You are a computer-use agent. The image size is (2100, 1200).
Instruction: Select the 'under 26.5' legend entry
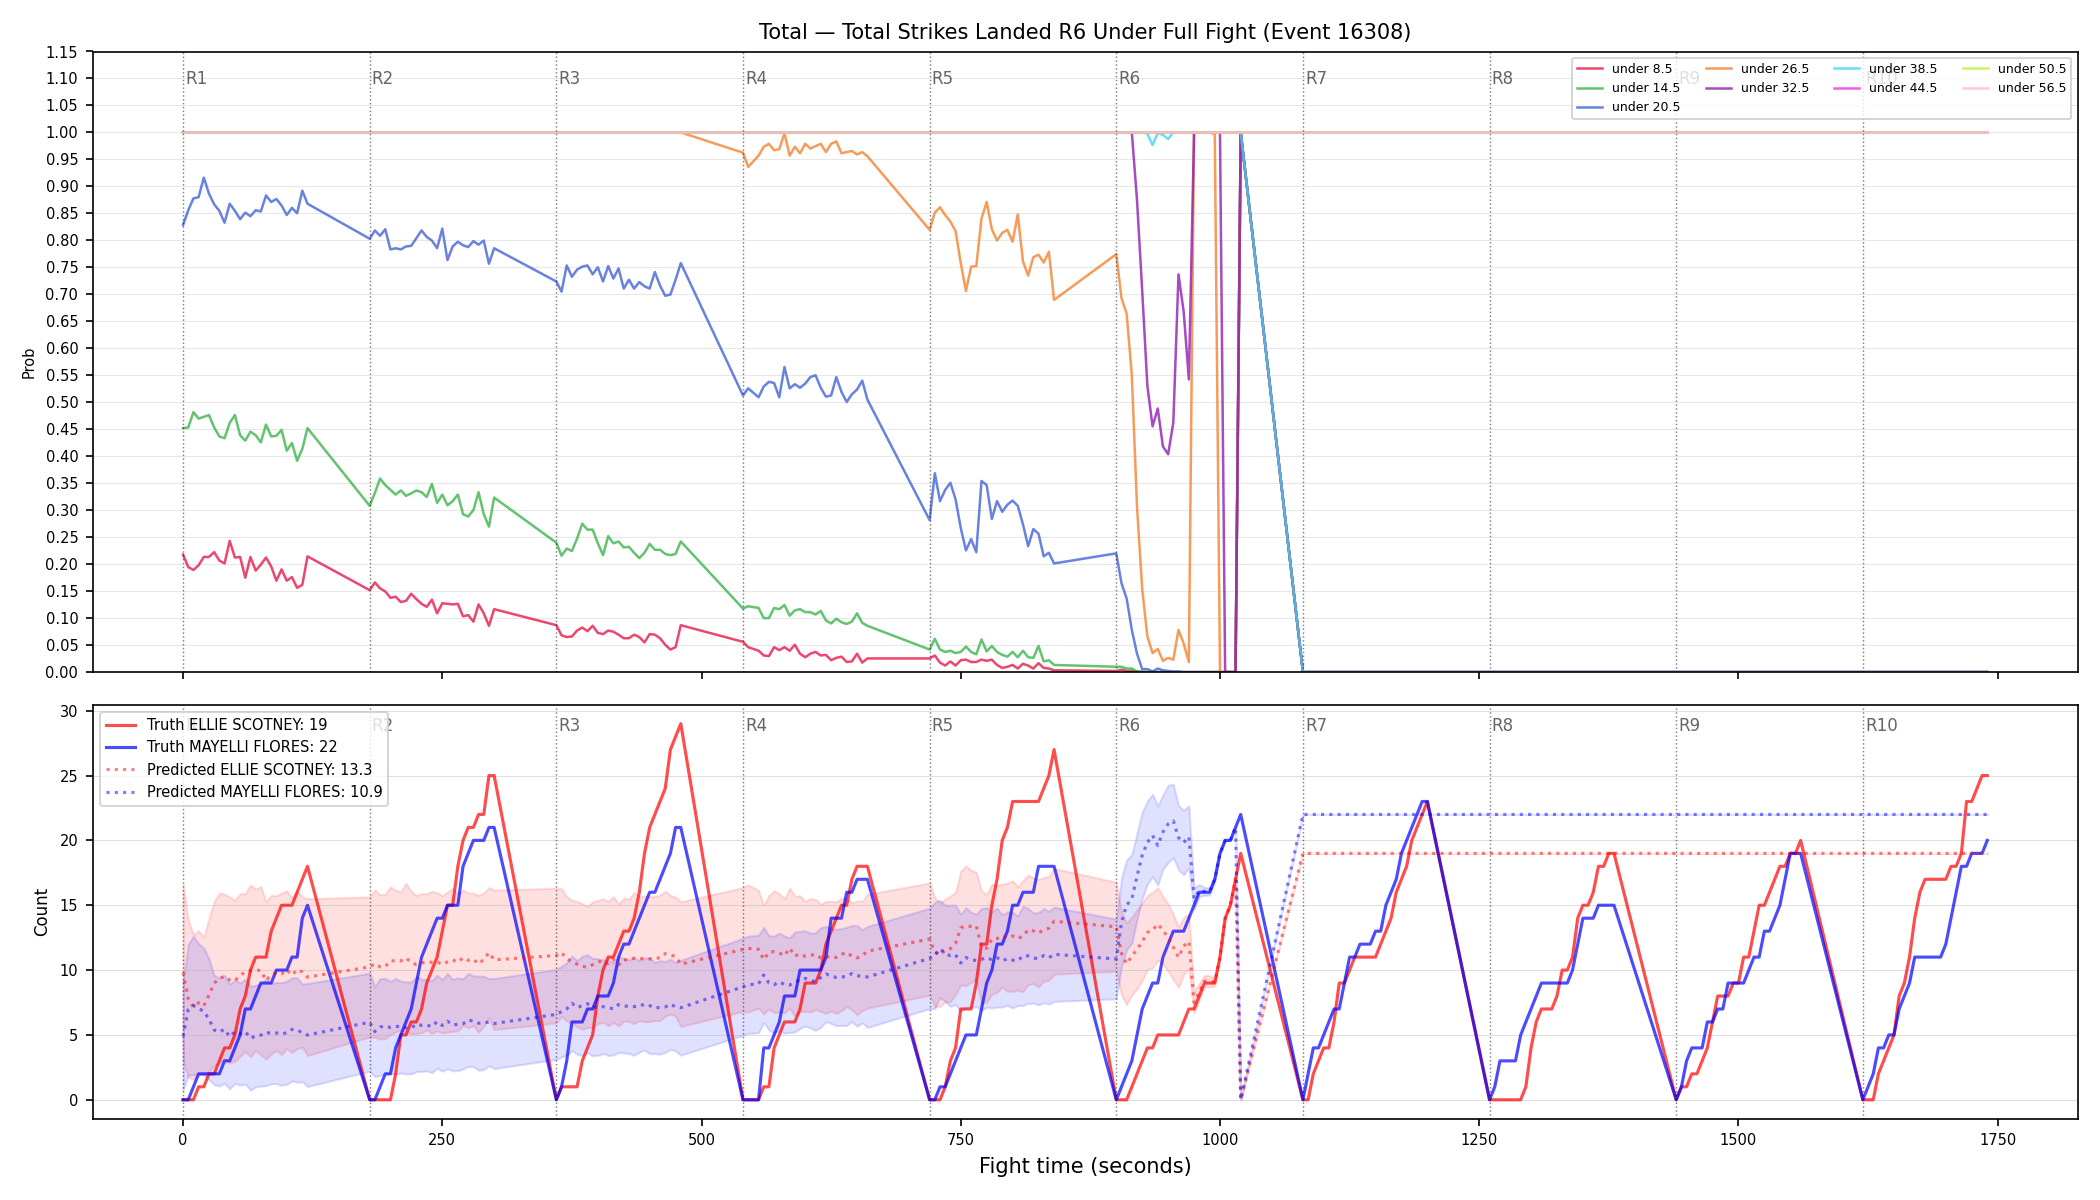(x=1757, y=69)
